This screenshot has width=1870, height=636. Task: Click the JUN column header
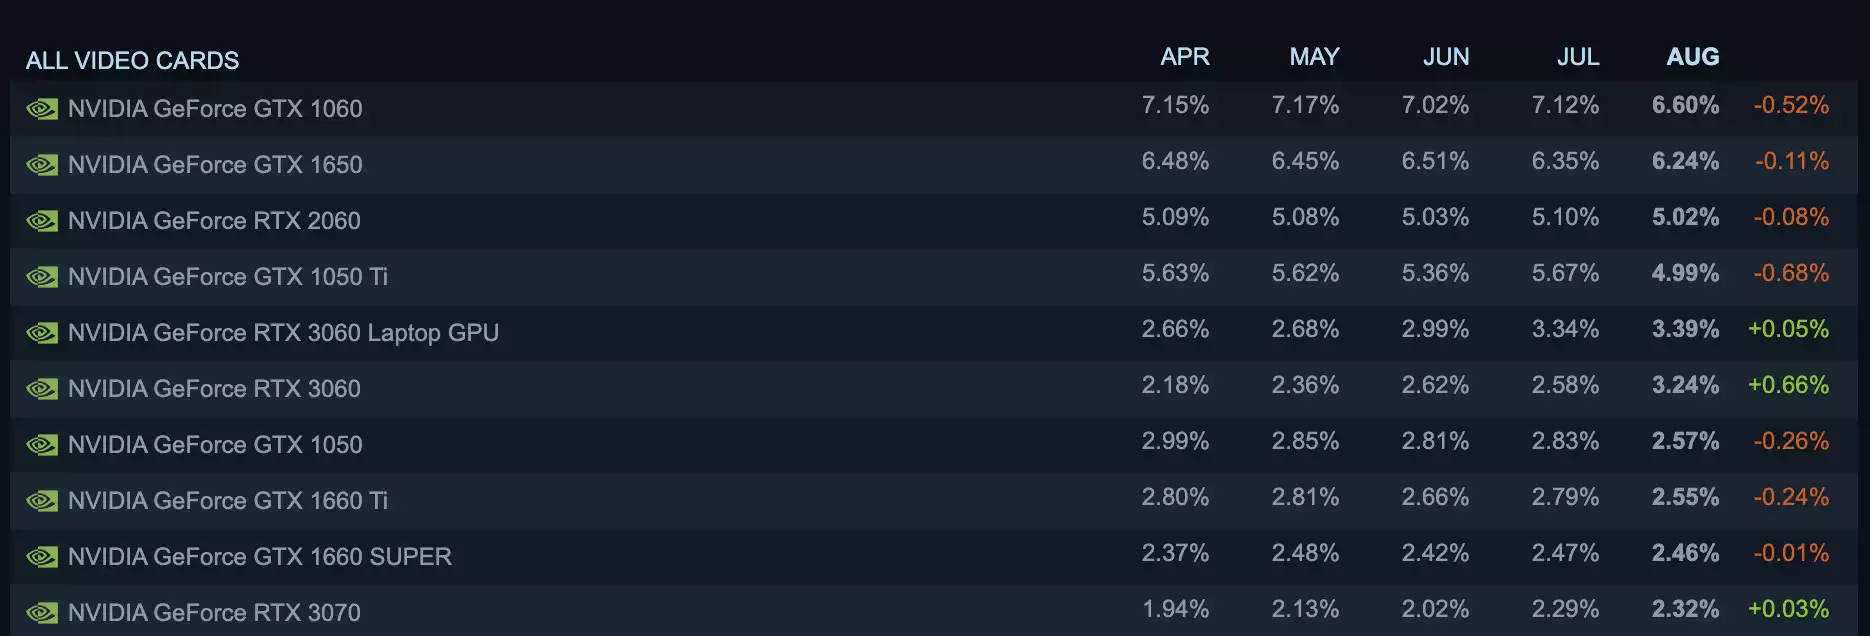[x=1446, y=57]
